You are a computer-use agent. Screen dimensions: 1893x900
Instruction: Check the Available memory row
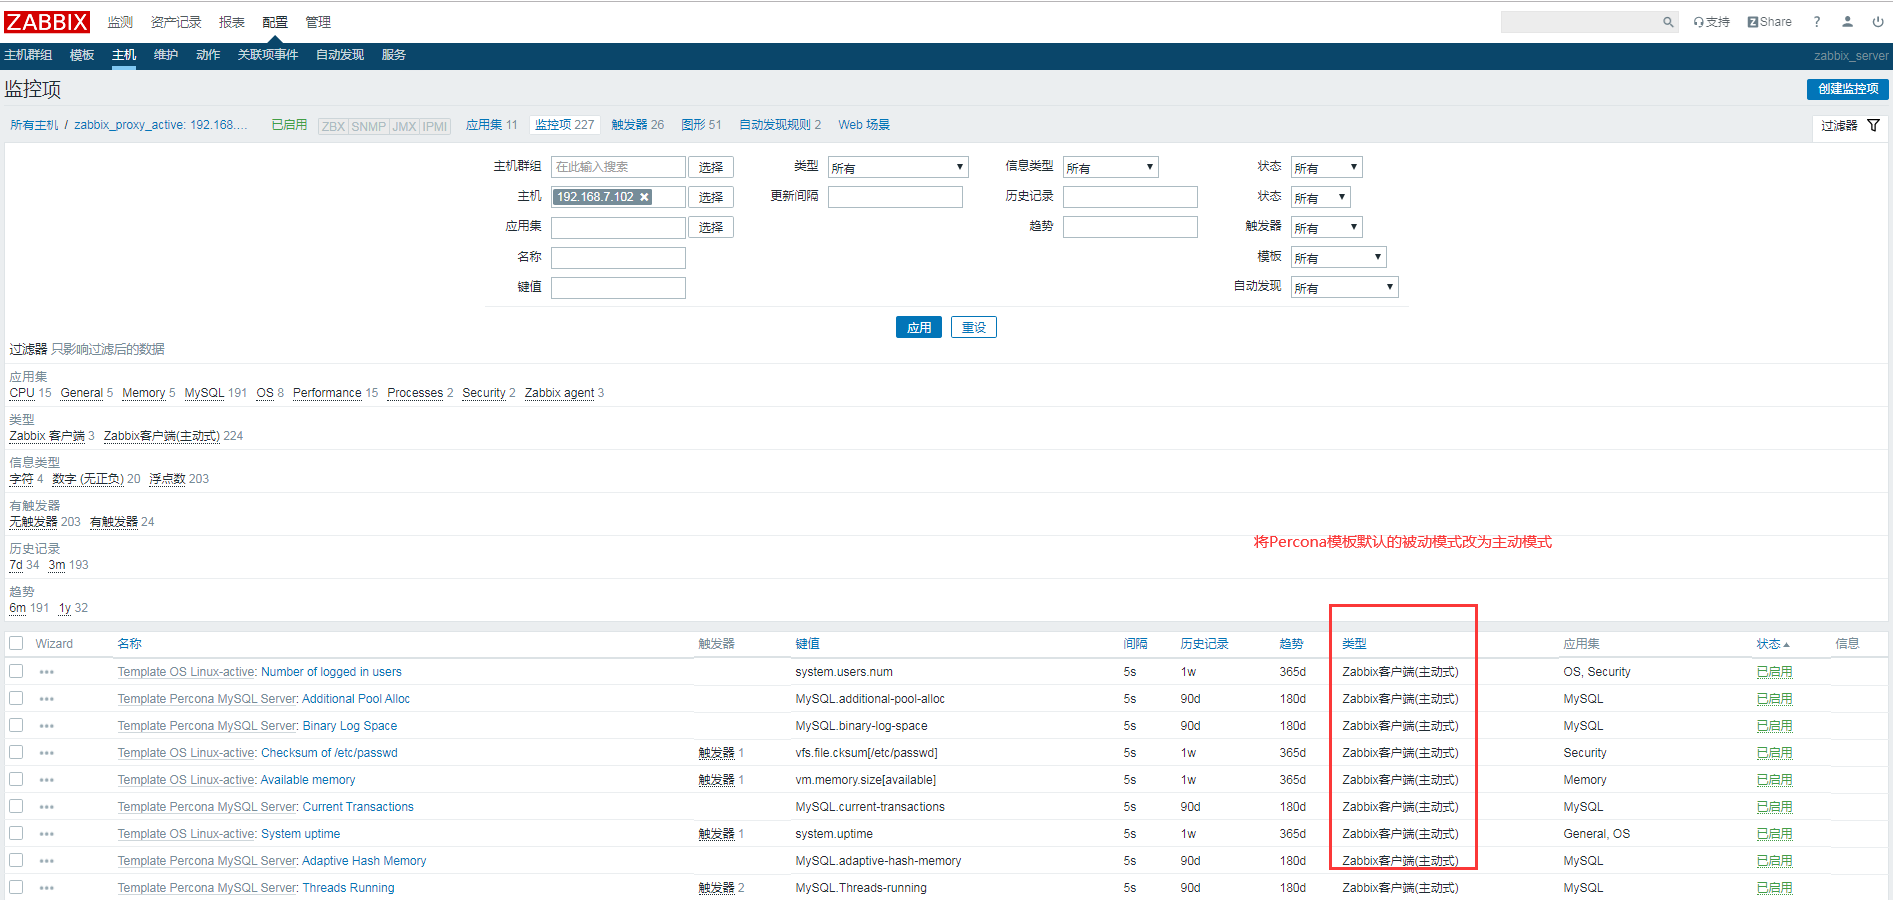[16, 779]
